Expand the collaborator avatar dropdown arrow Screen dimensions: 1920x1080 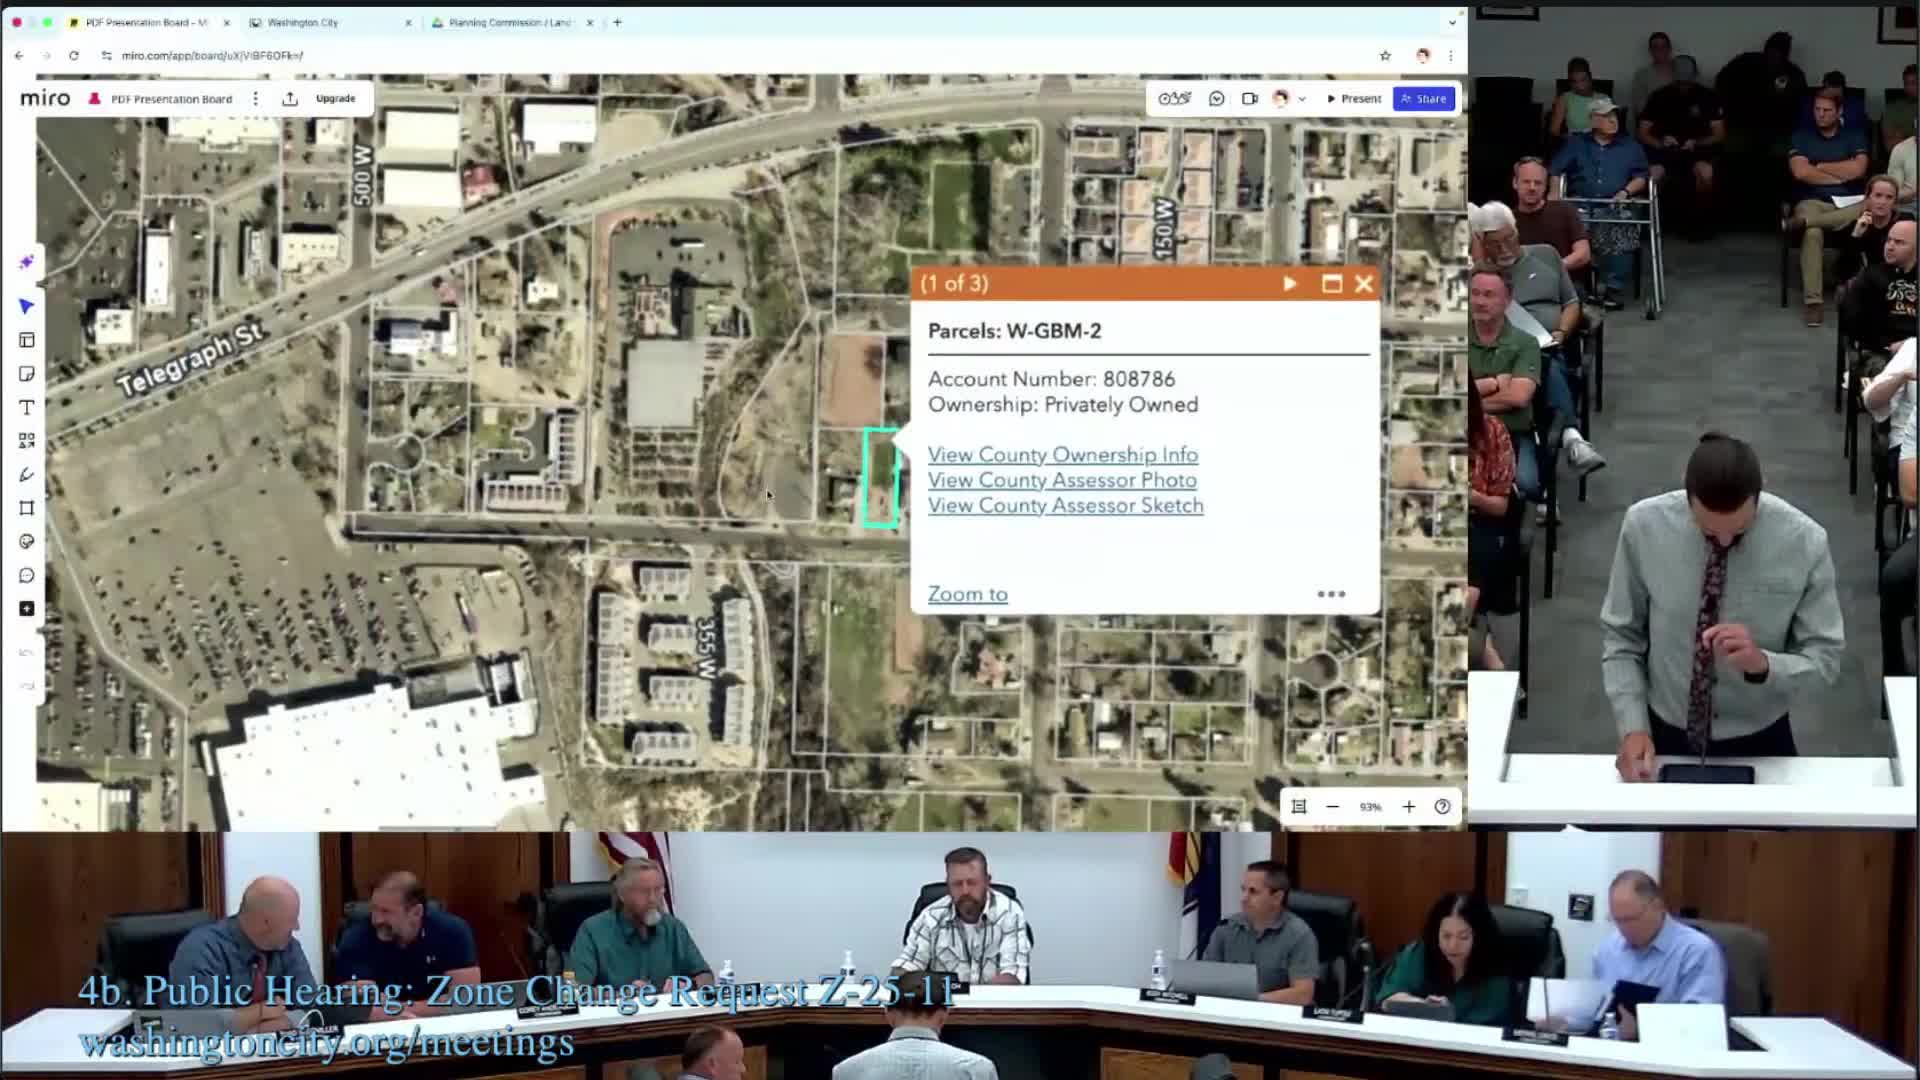1302,99
